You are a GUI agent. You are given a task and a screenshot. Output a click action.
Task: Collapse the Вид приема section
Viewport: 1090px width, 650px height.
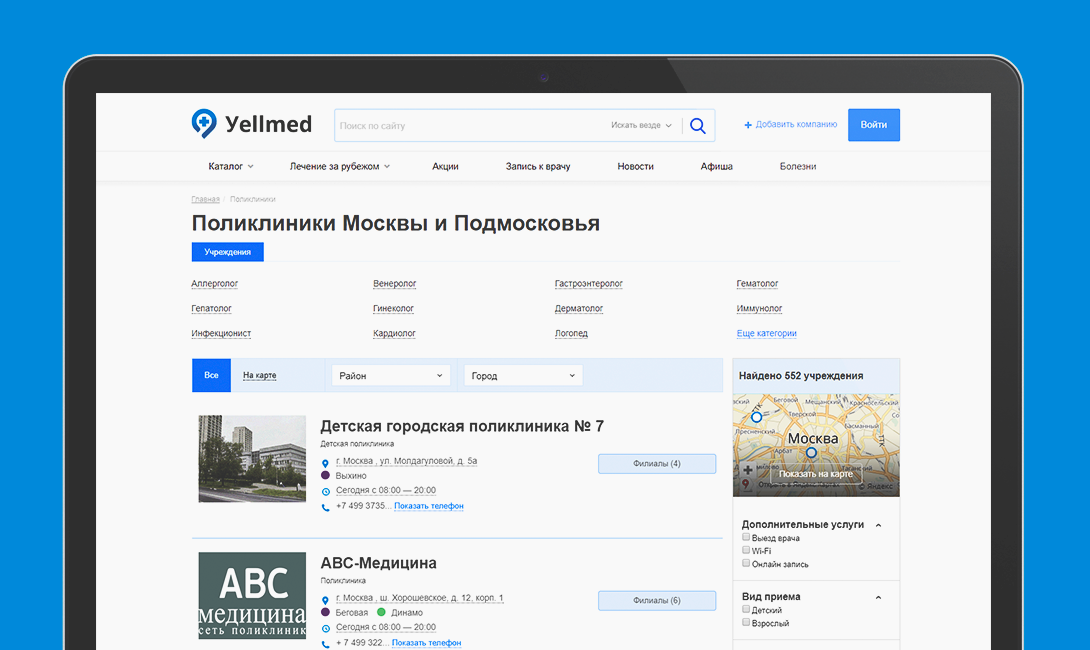pyautogui.click(x=879, y=597)
